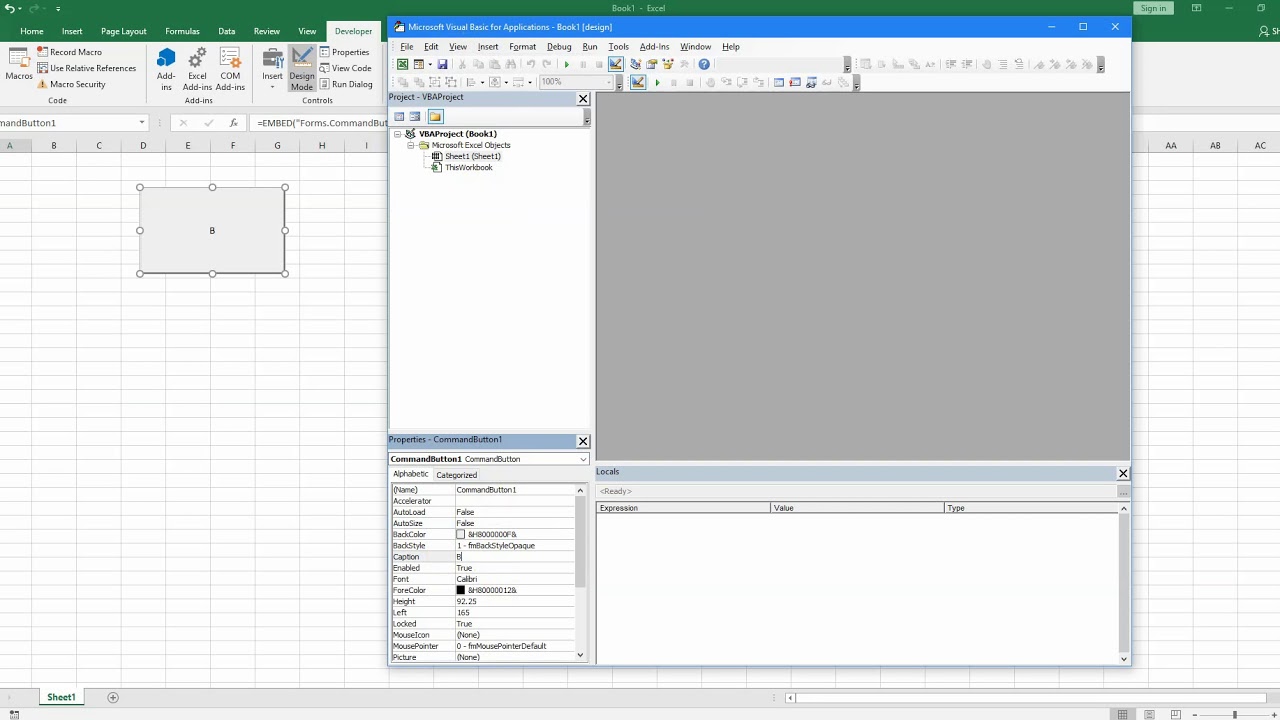Click the View Object icon in Project panel
1280x720 pixels.
(x=415, y=116)
